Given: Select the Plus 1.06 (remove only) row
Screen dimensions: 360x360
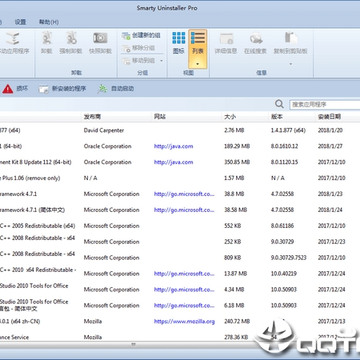Looking at the screenshot, I should [x=180, y=178].
